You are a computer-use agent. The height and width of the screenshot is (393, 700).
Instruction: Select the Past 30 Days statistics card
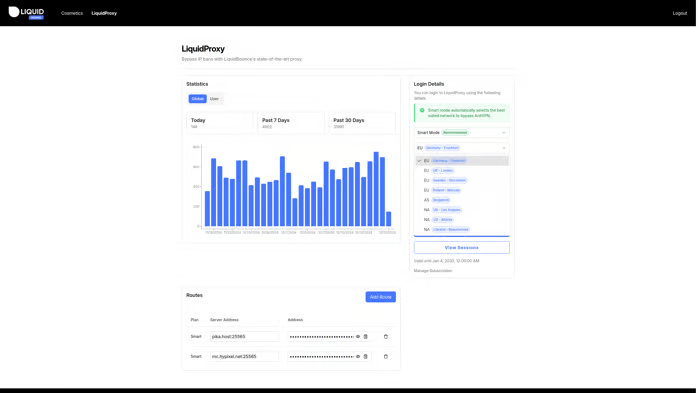click(x=362, y=123)
